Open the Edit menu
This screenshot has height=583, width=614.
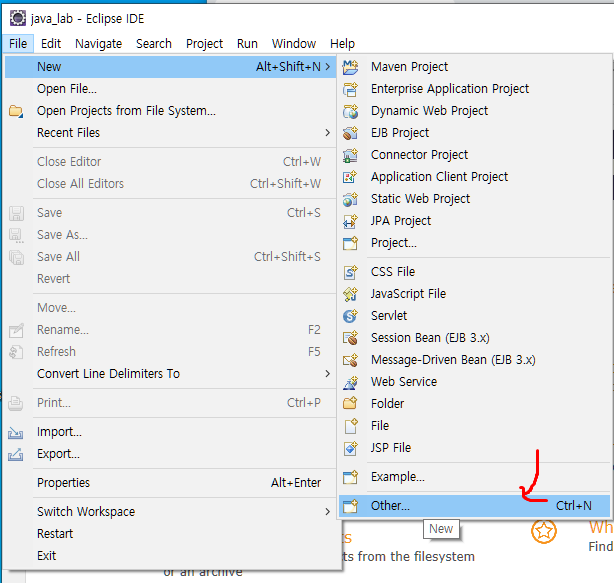click(x=51, y=43)
